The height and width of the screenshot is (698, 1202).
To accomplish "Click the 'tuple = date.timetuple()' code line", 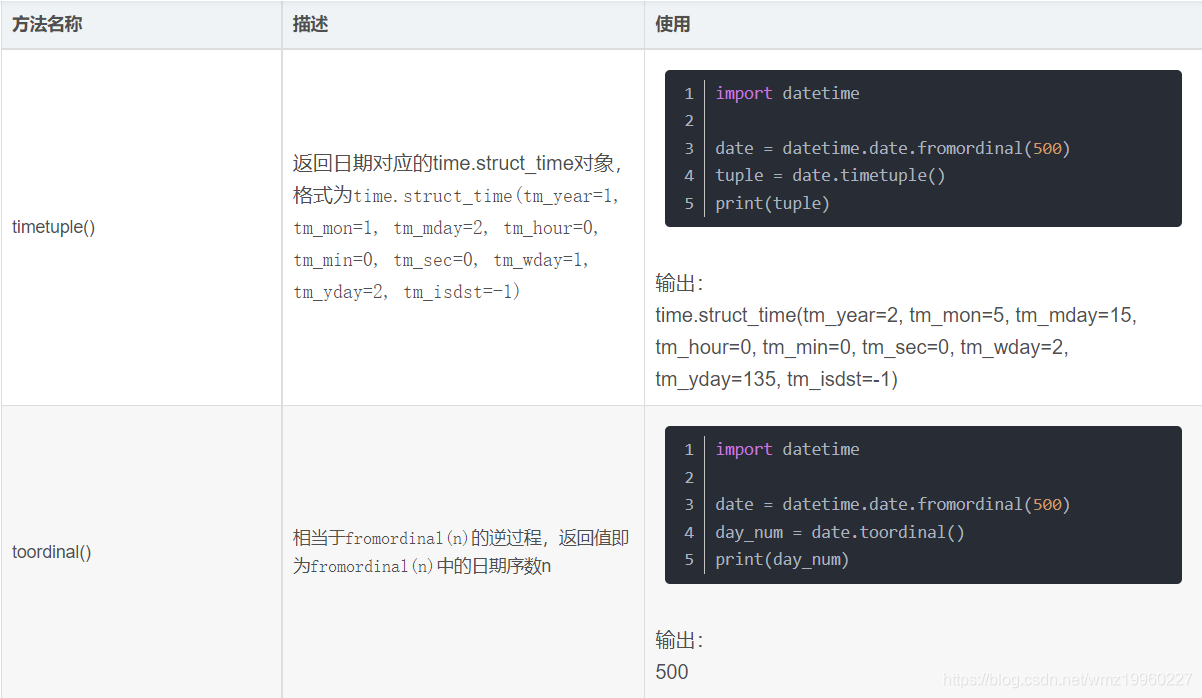I will [x=830, y=176].
